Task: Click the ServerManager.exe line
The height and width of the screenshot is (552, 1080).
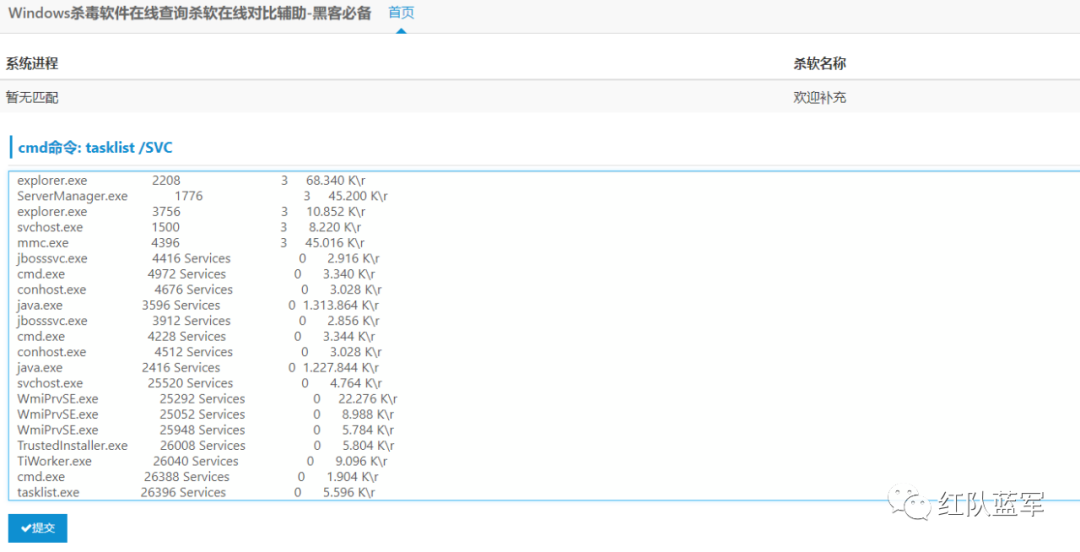Action: click(x=202, y=196)
